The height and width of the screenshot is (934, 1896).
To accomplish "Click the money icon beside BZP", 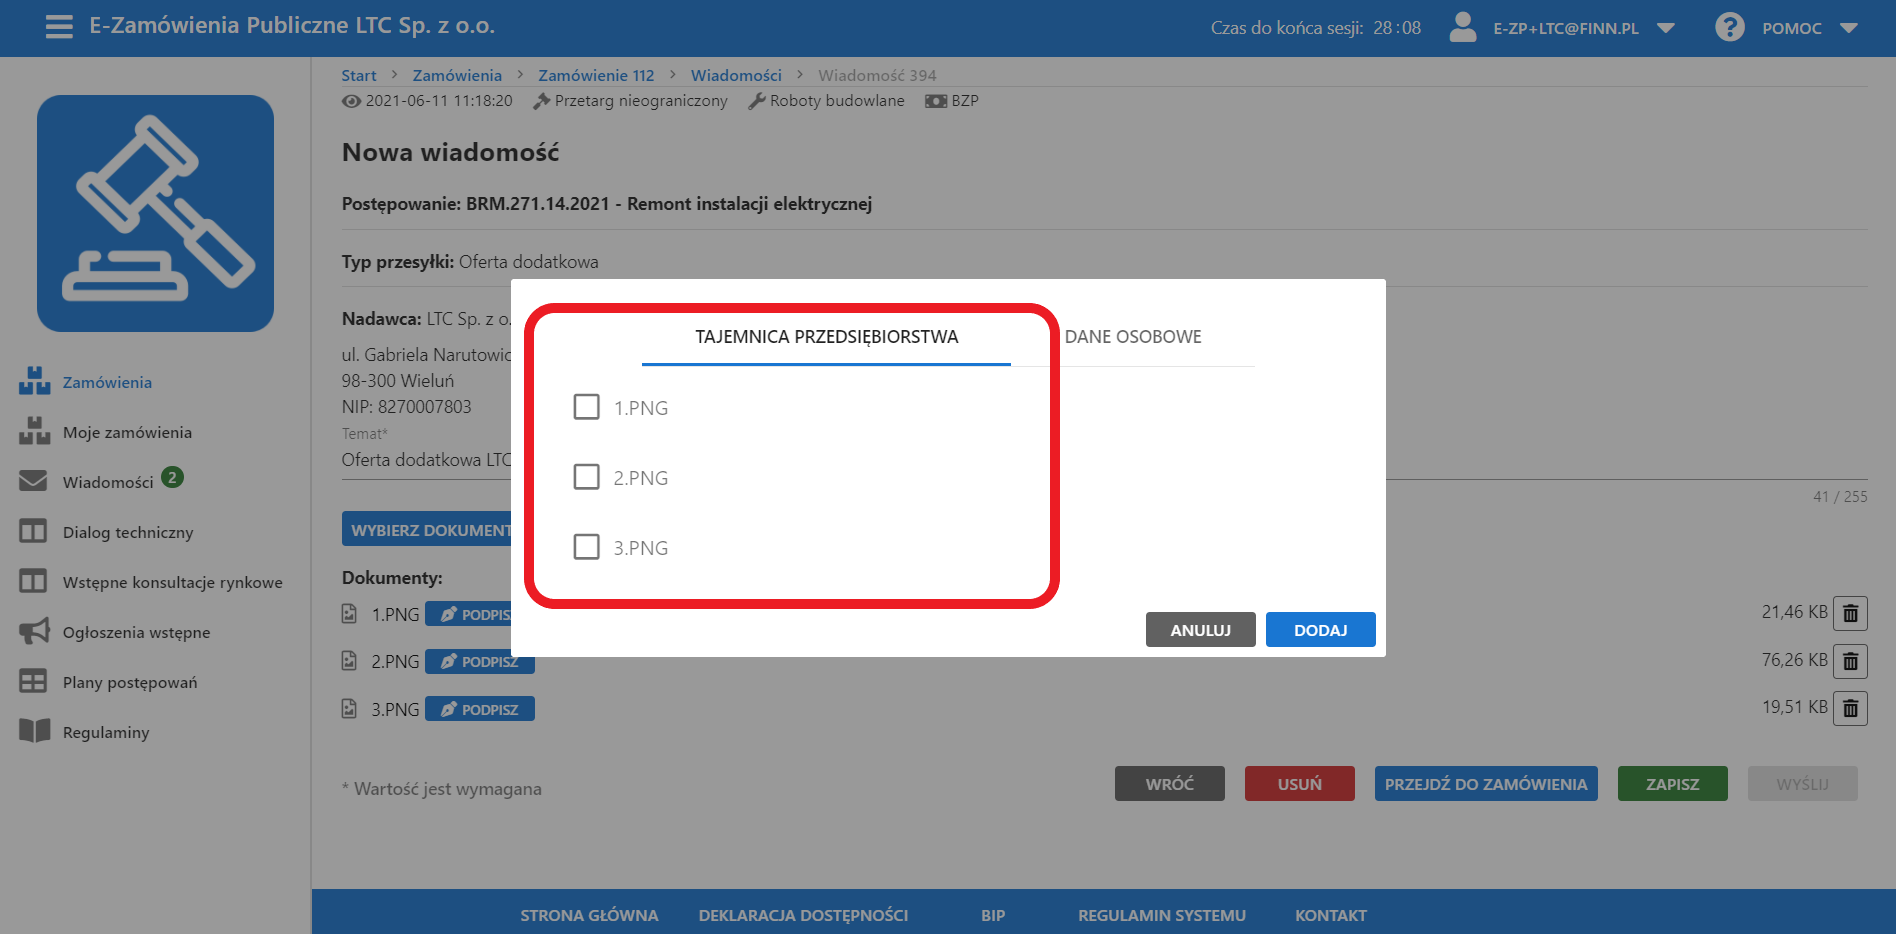I will [x=936, y=101].
